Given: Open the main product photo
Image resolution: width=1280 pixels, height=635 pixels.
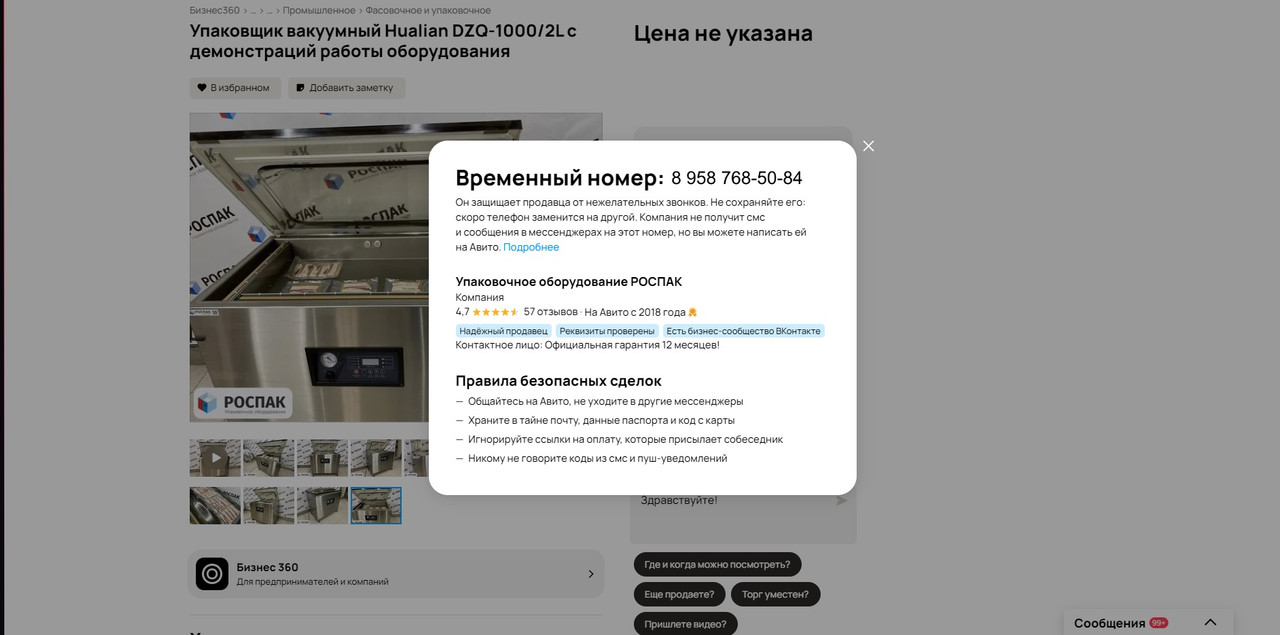Looking at the screenshot, I should 396,267.
